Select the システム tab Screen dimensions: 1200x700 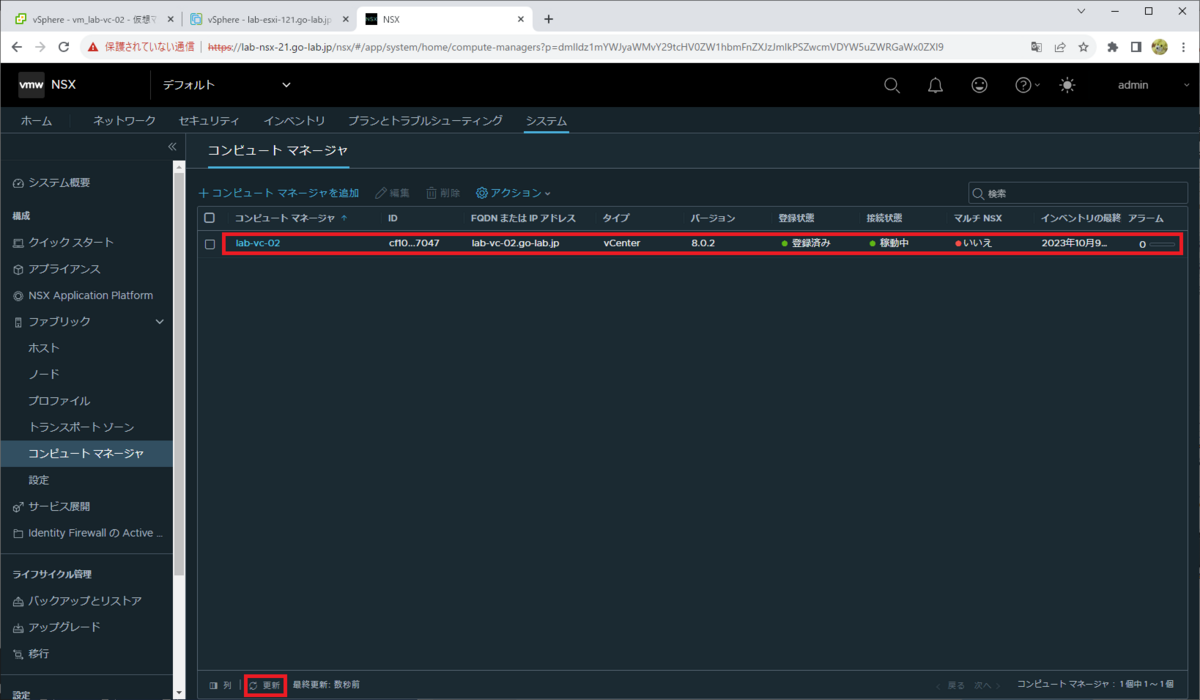coord(546,121)
